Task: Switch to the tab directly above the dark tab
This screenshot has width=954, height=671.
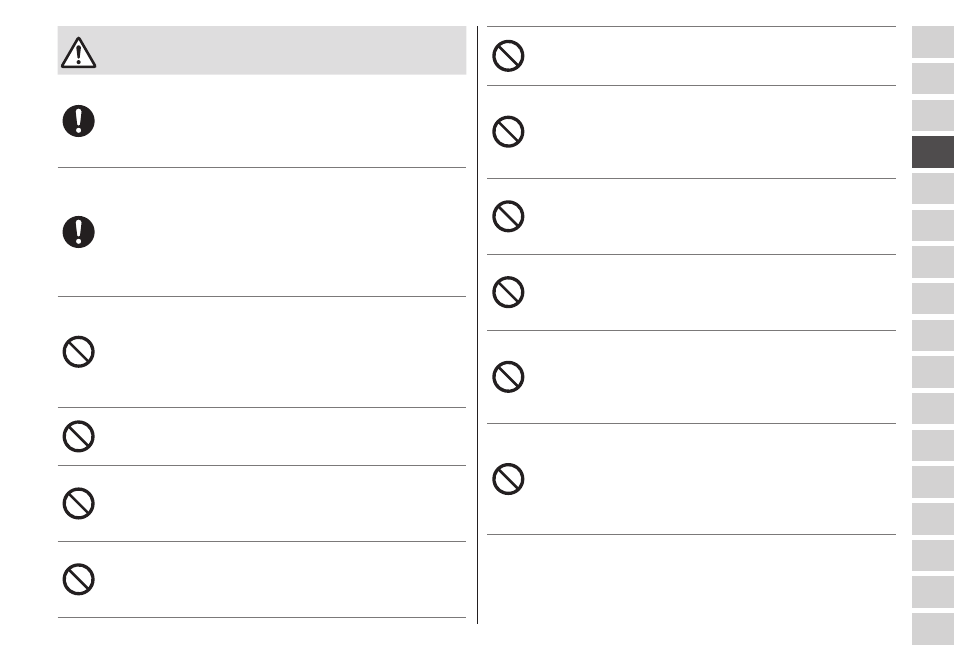Action: click(933, 116)
